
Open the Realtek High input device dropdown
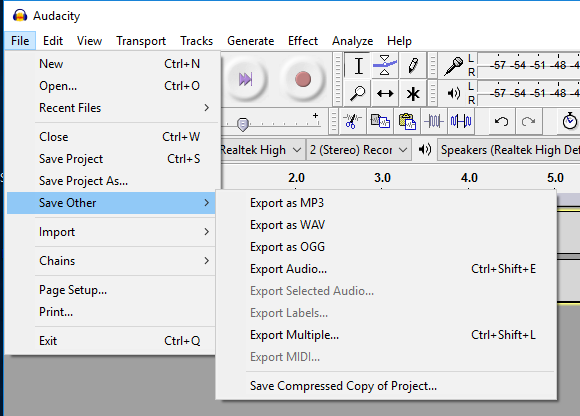point(262,150)
